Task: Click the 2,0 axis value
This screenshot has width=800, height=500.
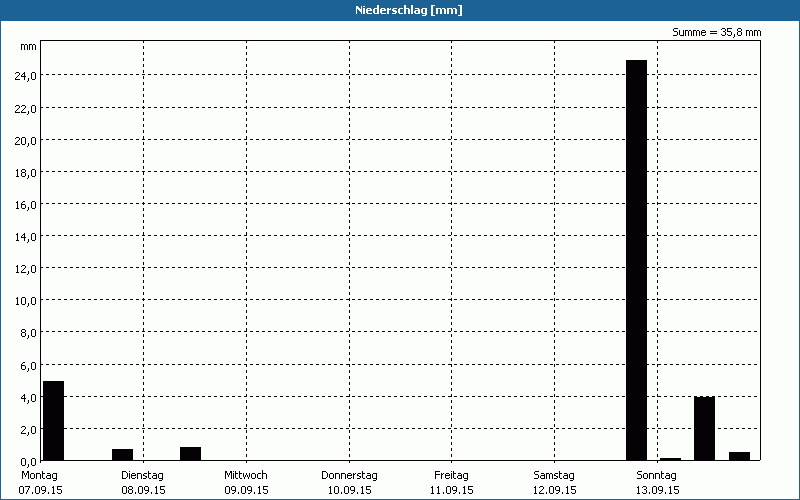Action: (28, 430)
